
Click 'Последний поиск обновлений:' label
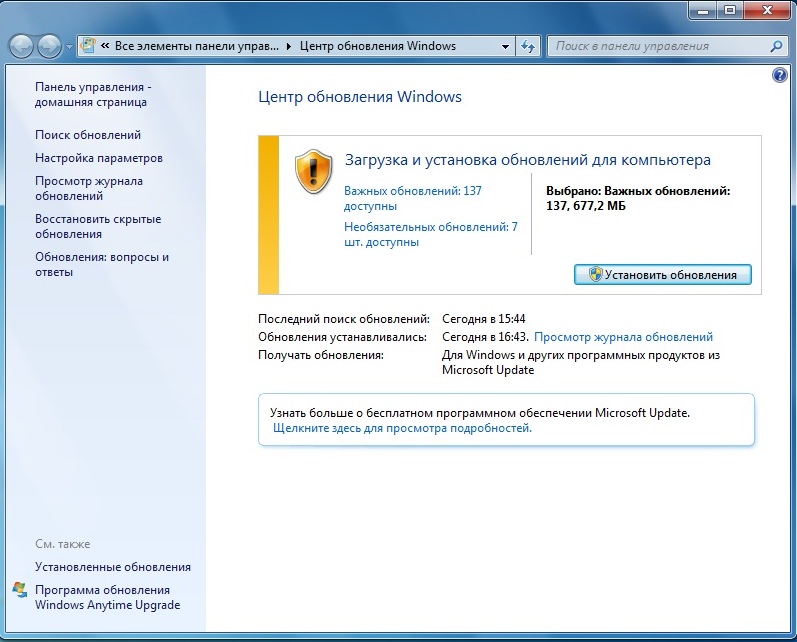tap(344, 319)
